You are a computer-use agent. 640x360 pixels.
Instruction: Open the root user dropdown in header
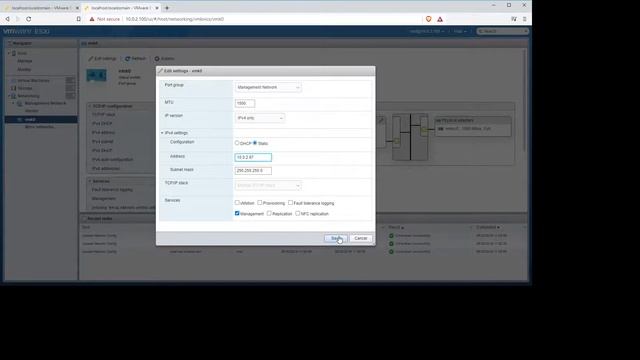click(x=427, y=31)
